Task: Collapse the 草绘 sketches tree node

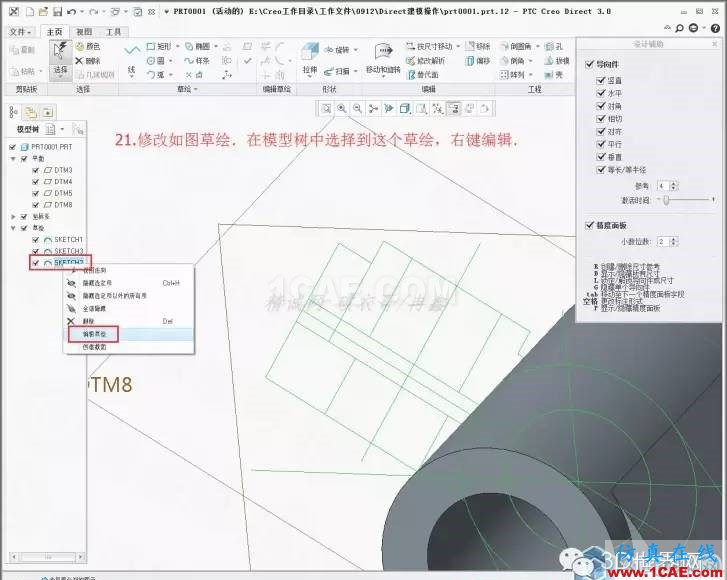Action: [x=13, y=228]
